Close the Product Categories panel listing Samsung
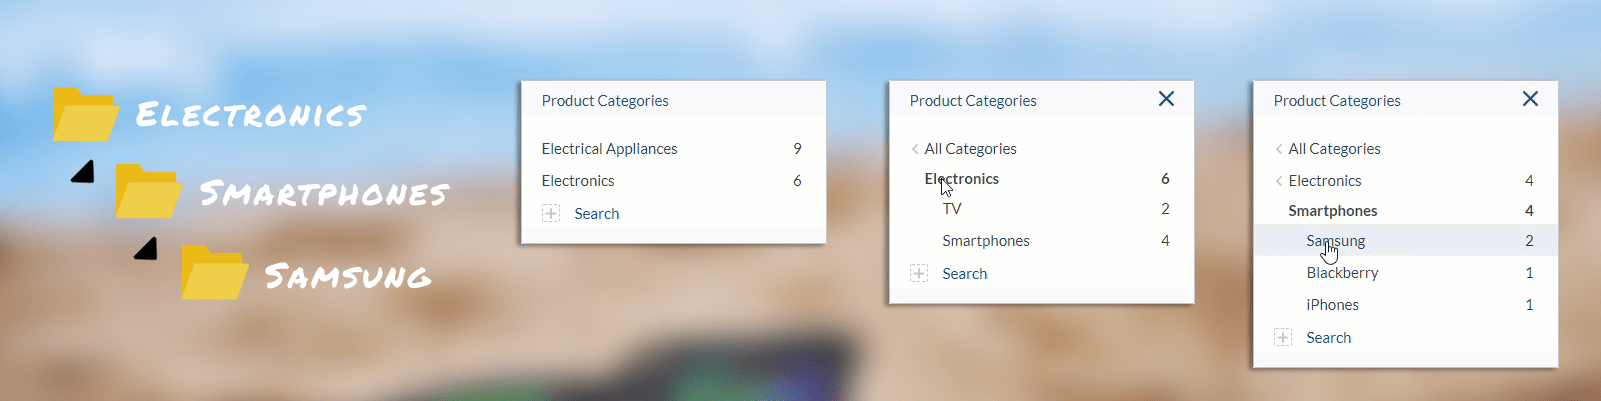1601x401 pixels. point(1530,99)
